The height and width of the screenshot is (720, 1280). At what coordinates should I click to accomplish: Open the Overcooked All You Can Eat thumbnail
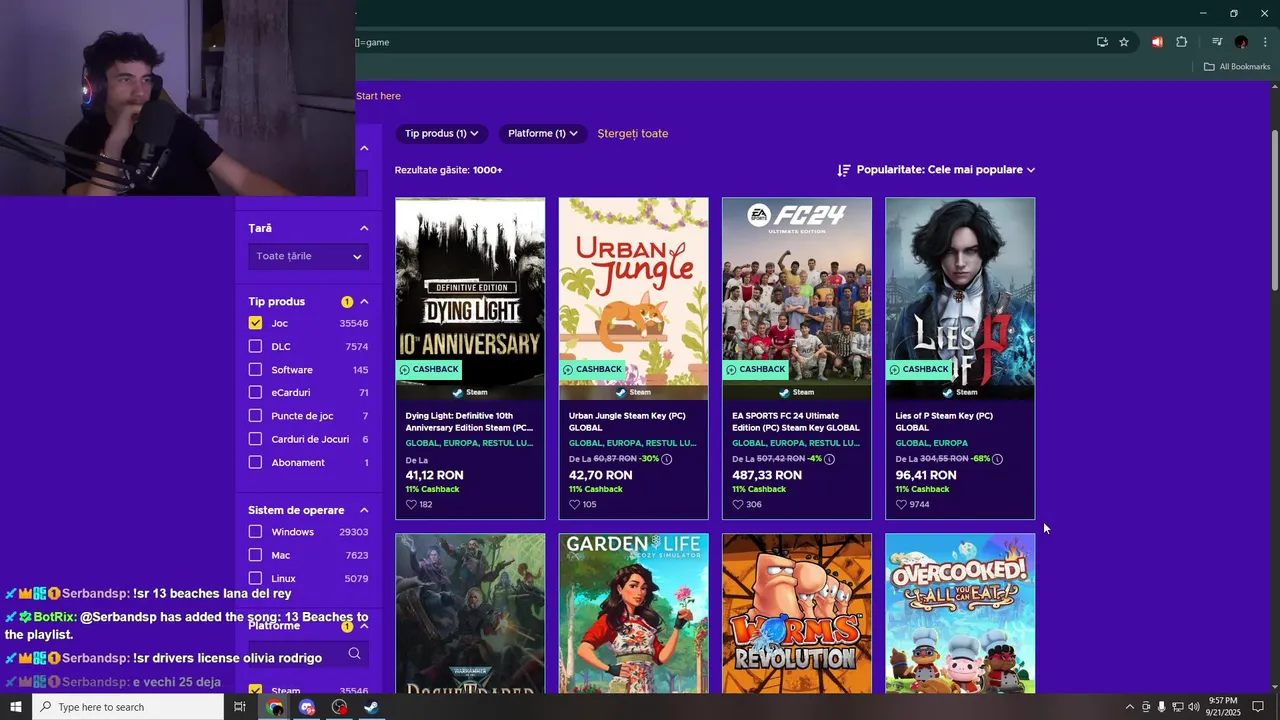tap(960, 613)
